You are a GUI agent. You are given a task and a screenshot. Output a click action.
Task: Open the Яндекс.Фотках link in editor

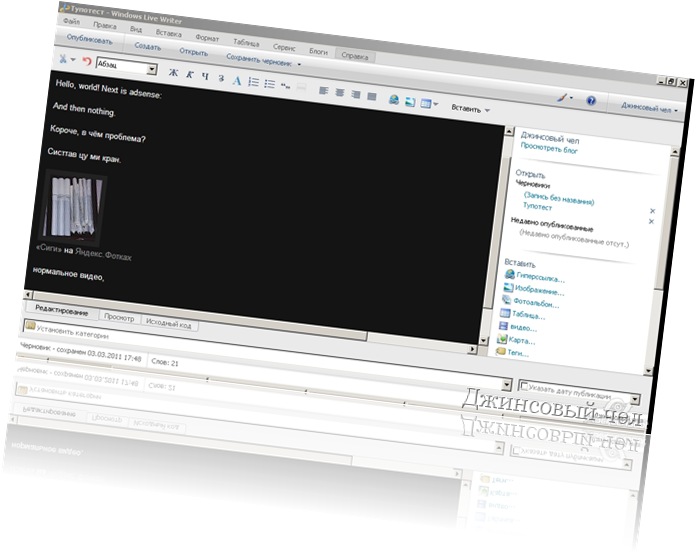tap(103, 254)
